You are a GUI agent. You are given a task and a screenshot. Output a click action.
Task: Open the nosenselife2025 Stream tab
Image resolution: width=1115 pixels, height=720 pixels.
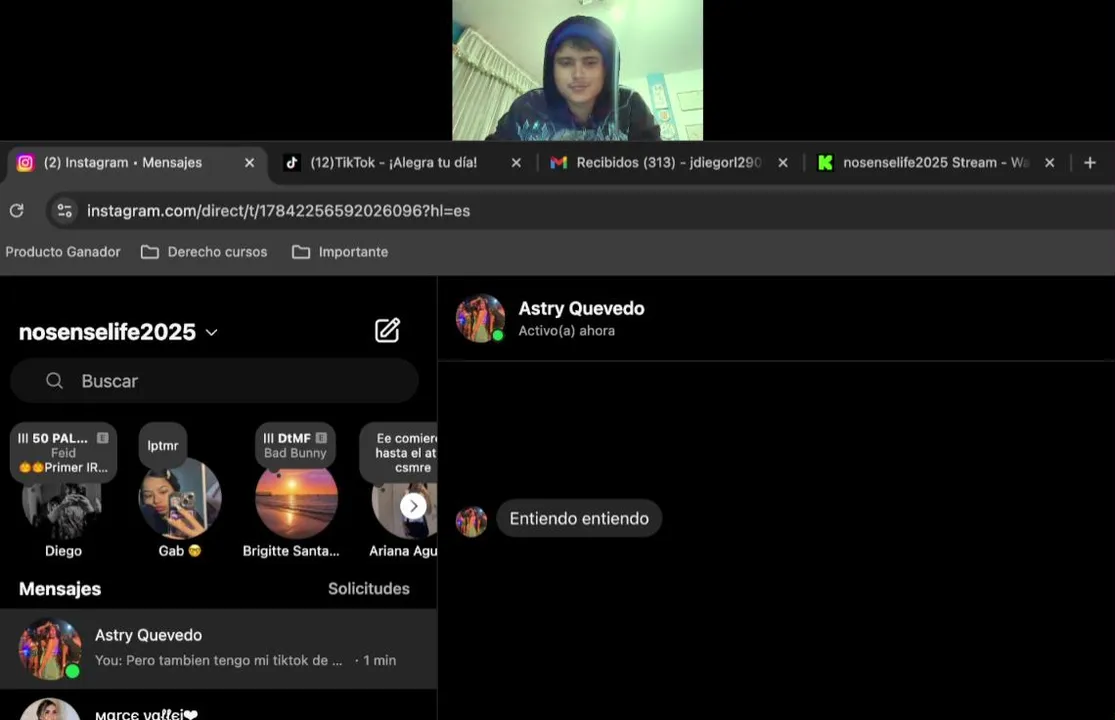tap(935, 163)
